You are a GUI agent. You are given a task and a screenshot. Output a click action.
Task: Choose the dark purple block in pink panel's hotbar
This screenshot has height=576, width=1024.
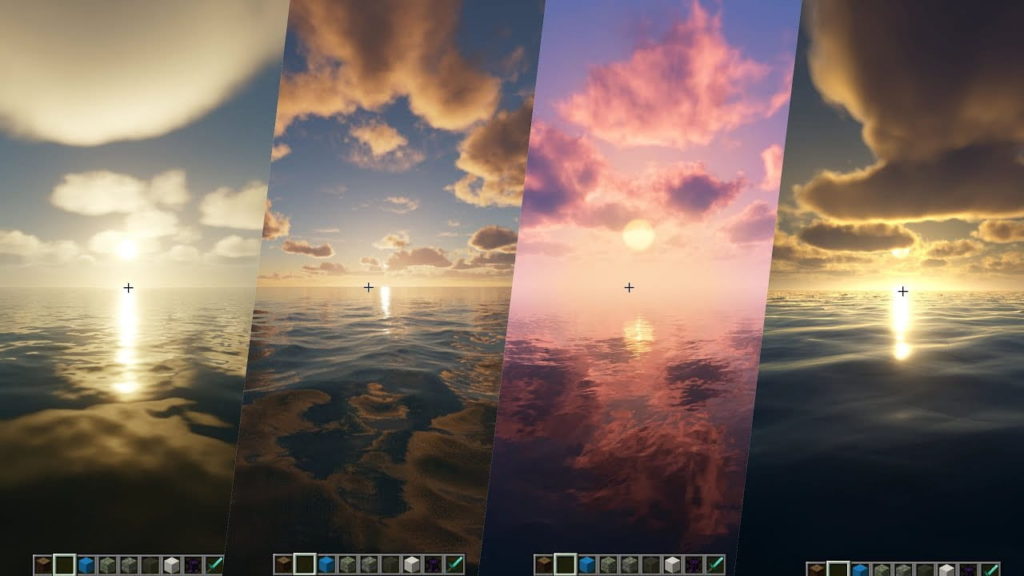(x=694, y=565)
